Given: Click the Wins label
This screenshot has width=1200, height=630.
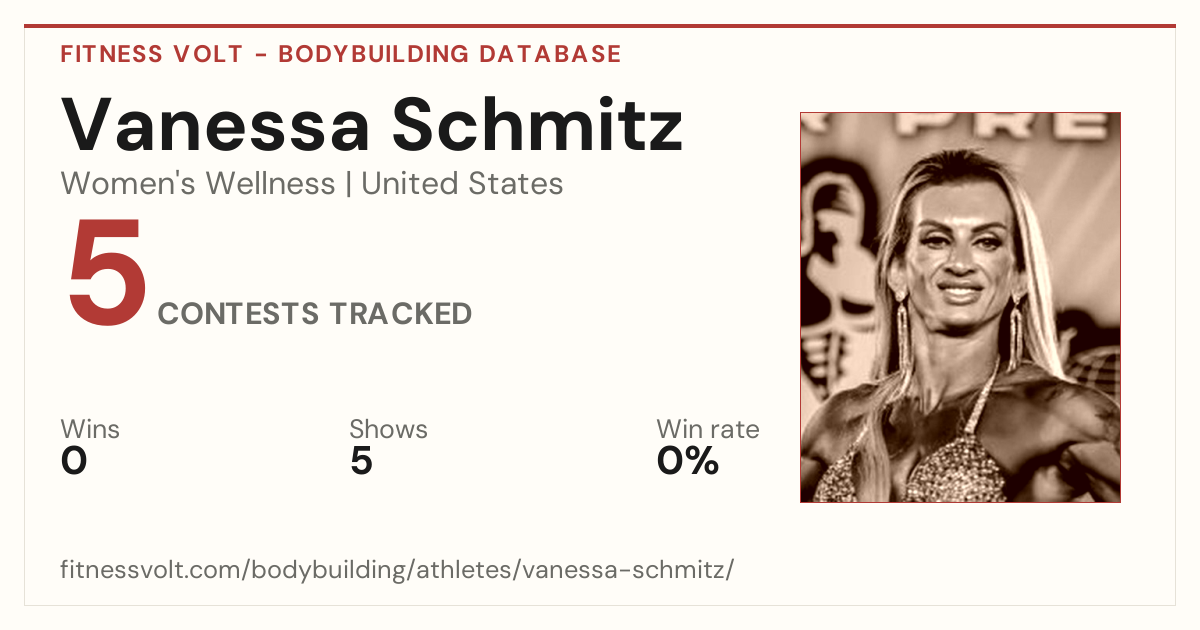Looking at the screenshot, I should point(90,430).
